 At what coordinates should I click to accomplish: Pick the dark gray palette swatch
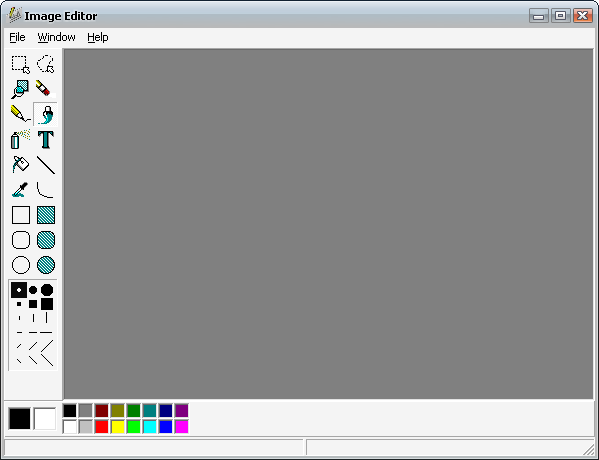click(x=86, y=411)
